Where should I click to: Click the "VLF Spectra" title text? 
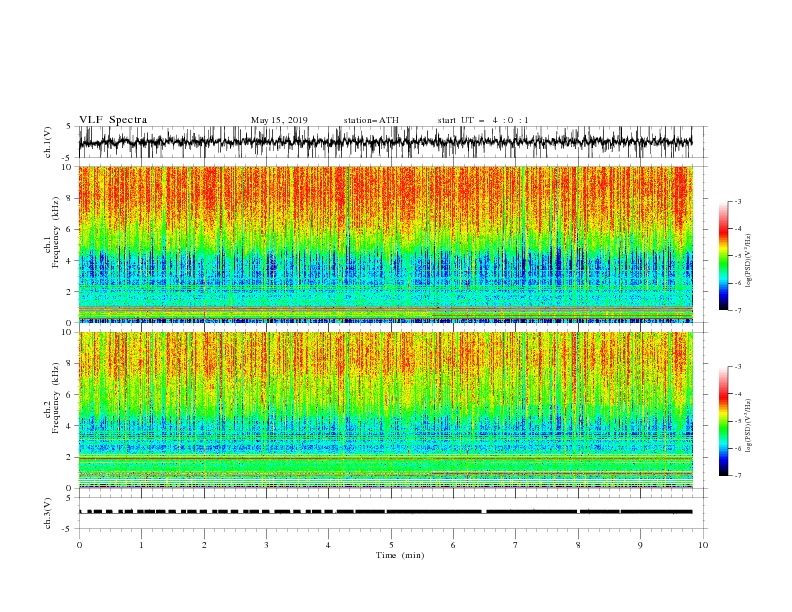click(x=113, y=120)
